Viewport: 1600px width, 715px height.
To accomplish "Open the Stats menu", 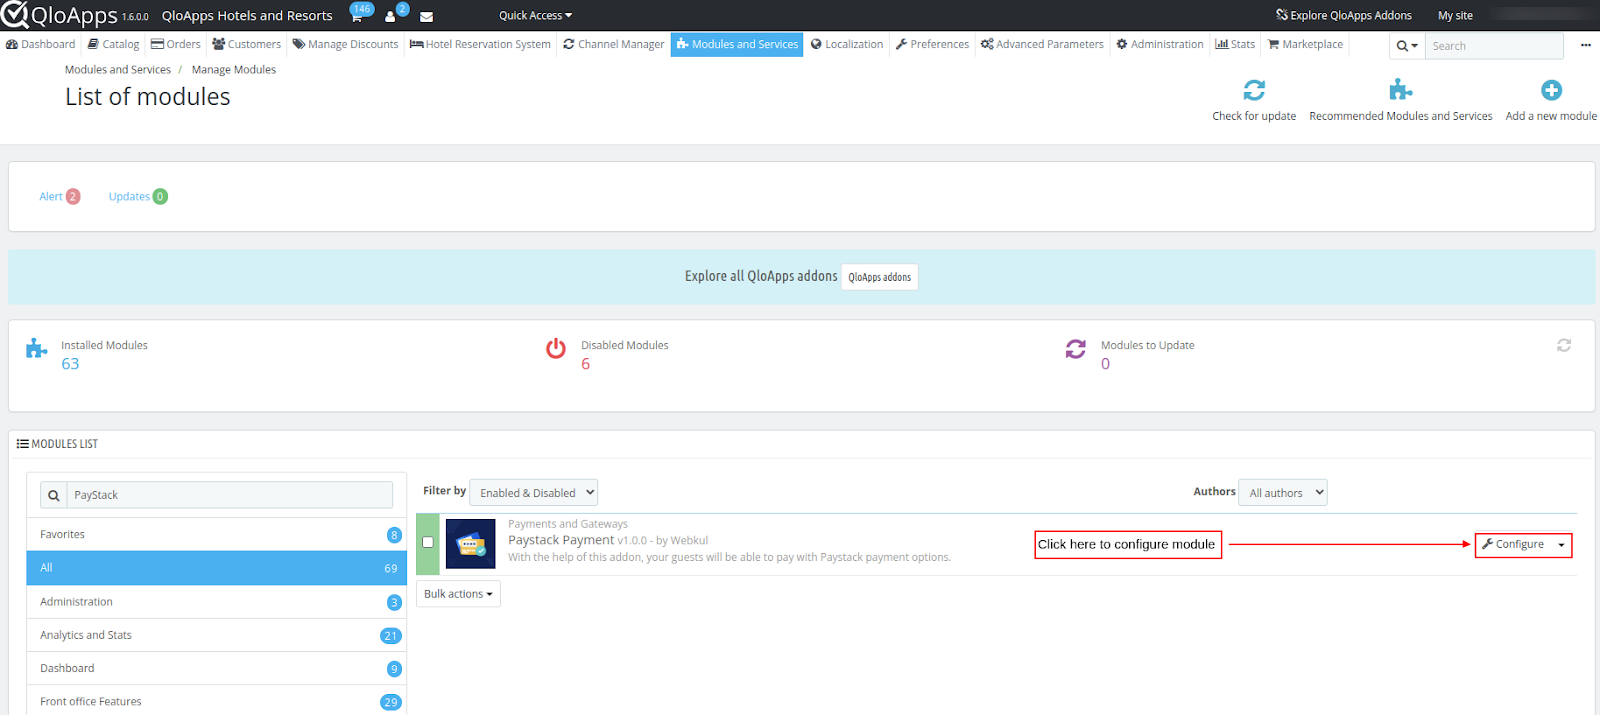I will point(1235,44).
